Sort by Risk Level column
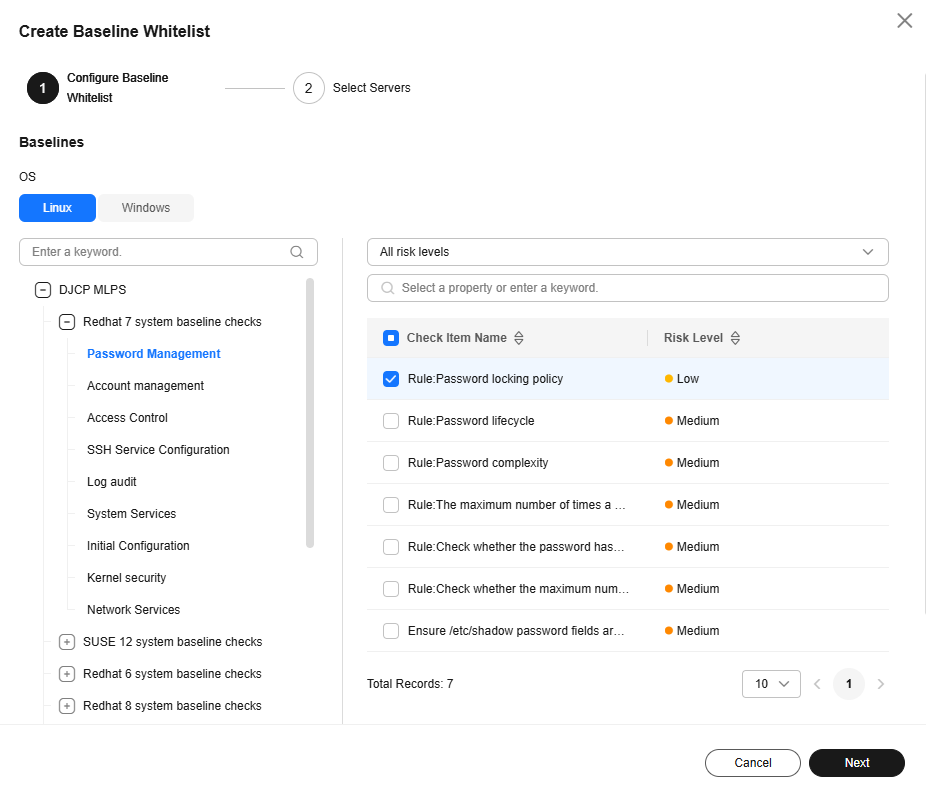The width and height of the screenshot is (926, 789). tap(735, 338)
